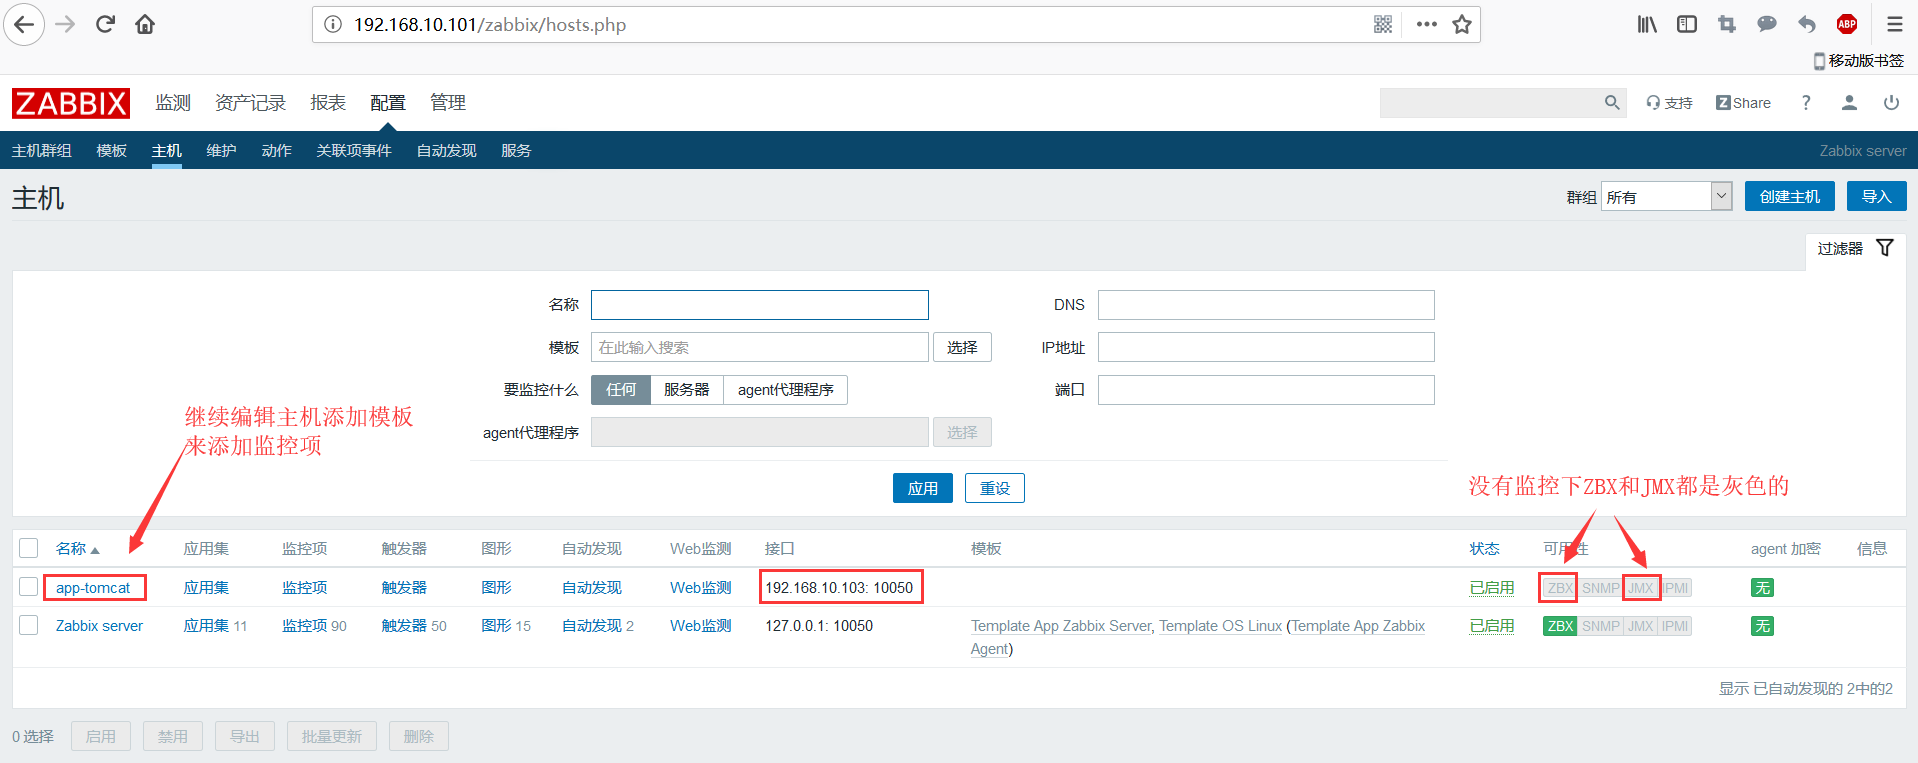This screenshot has width=1918, height=763.
Task: Focus the 端口 filter input field
Action: pos(1266,390)
